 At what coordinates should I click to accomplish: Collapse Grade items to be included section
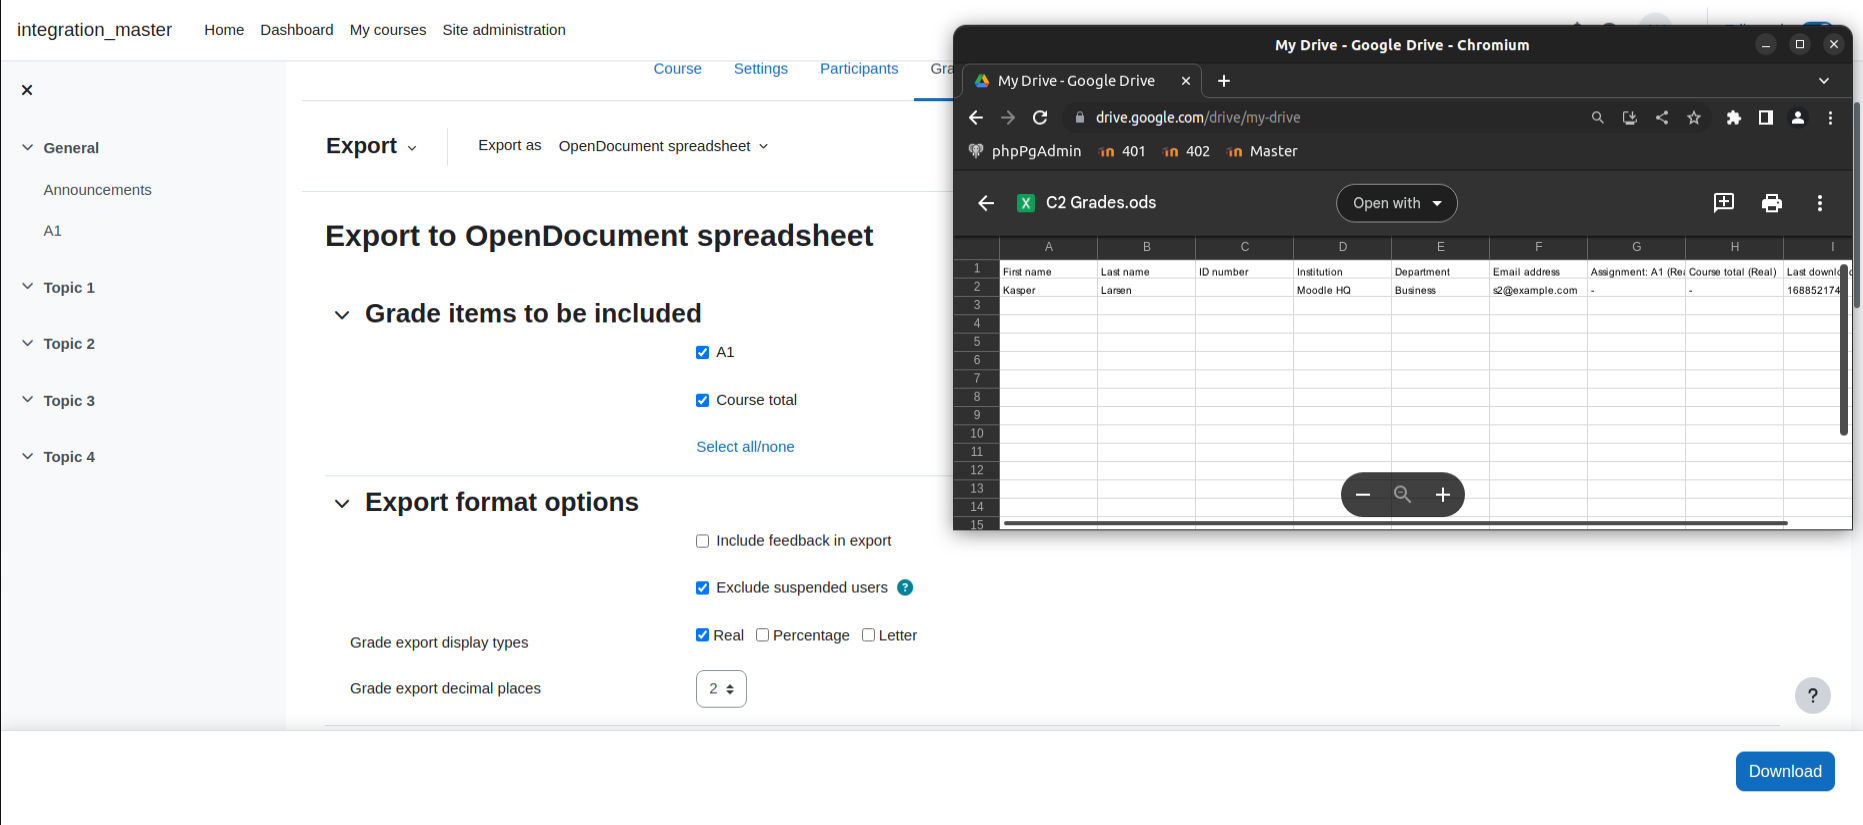click(342, 315)
